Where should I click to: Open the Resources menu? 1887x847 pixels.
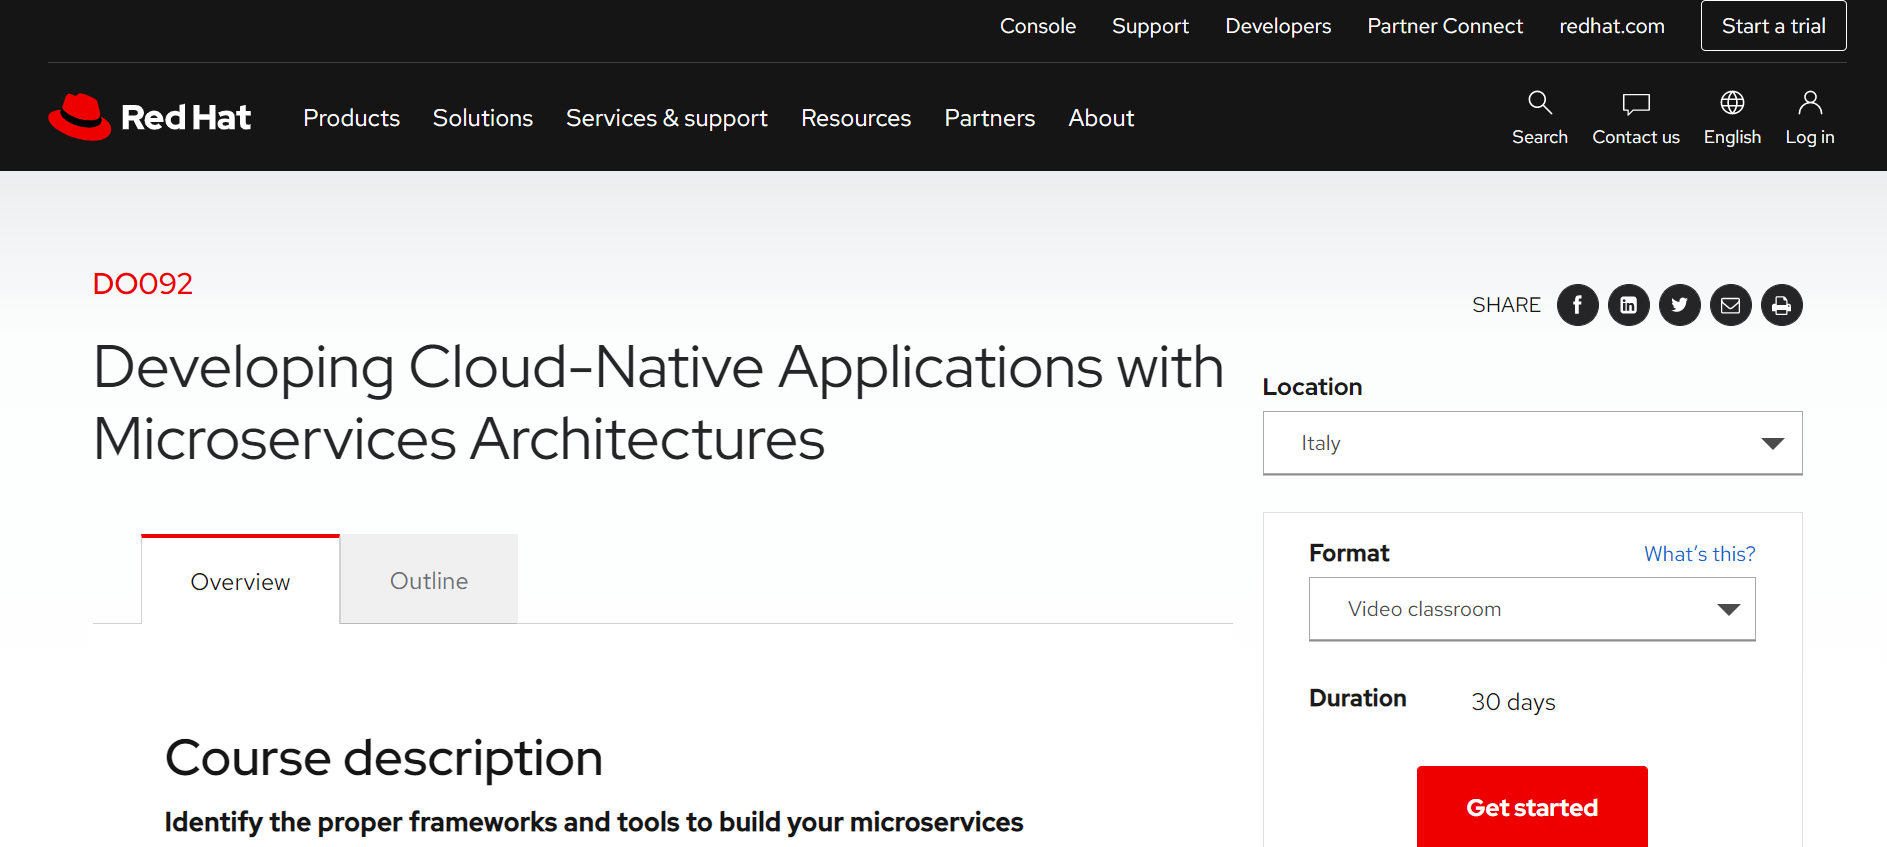pos(856,118)
